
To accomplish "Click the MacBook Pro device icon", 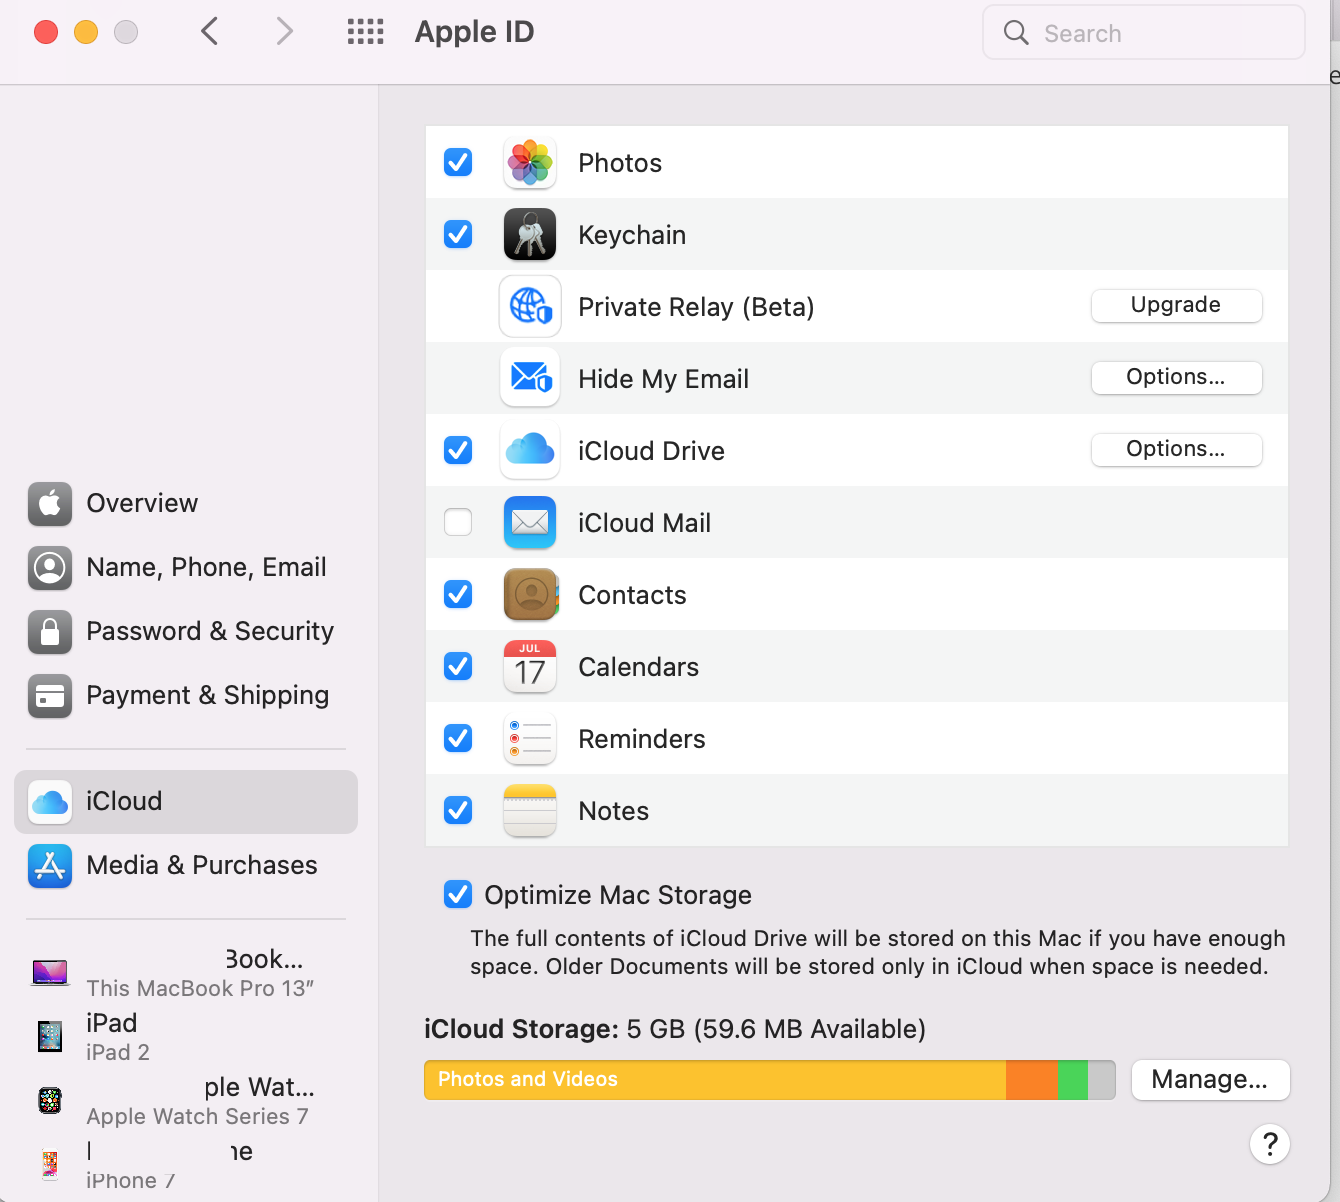I will click(50, 973).
